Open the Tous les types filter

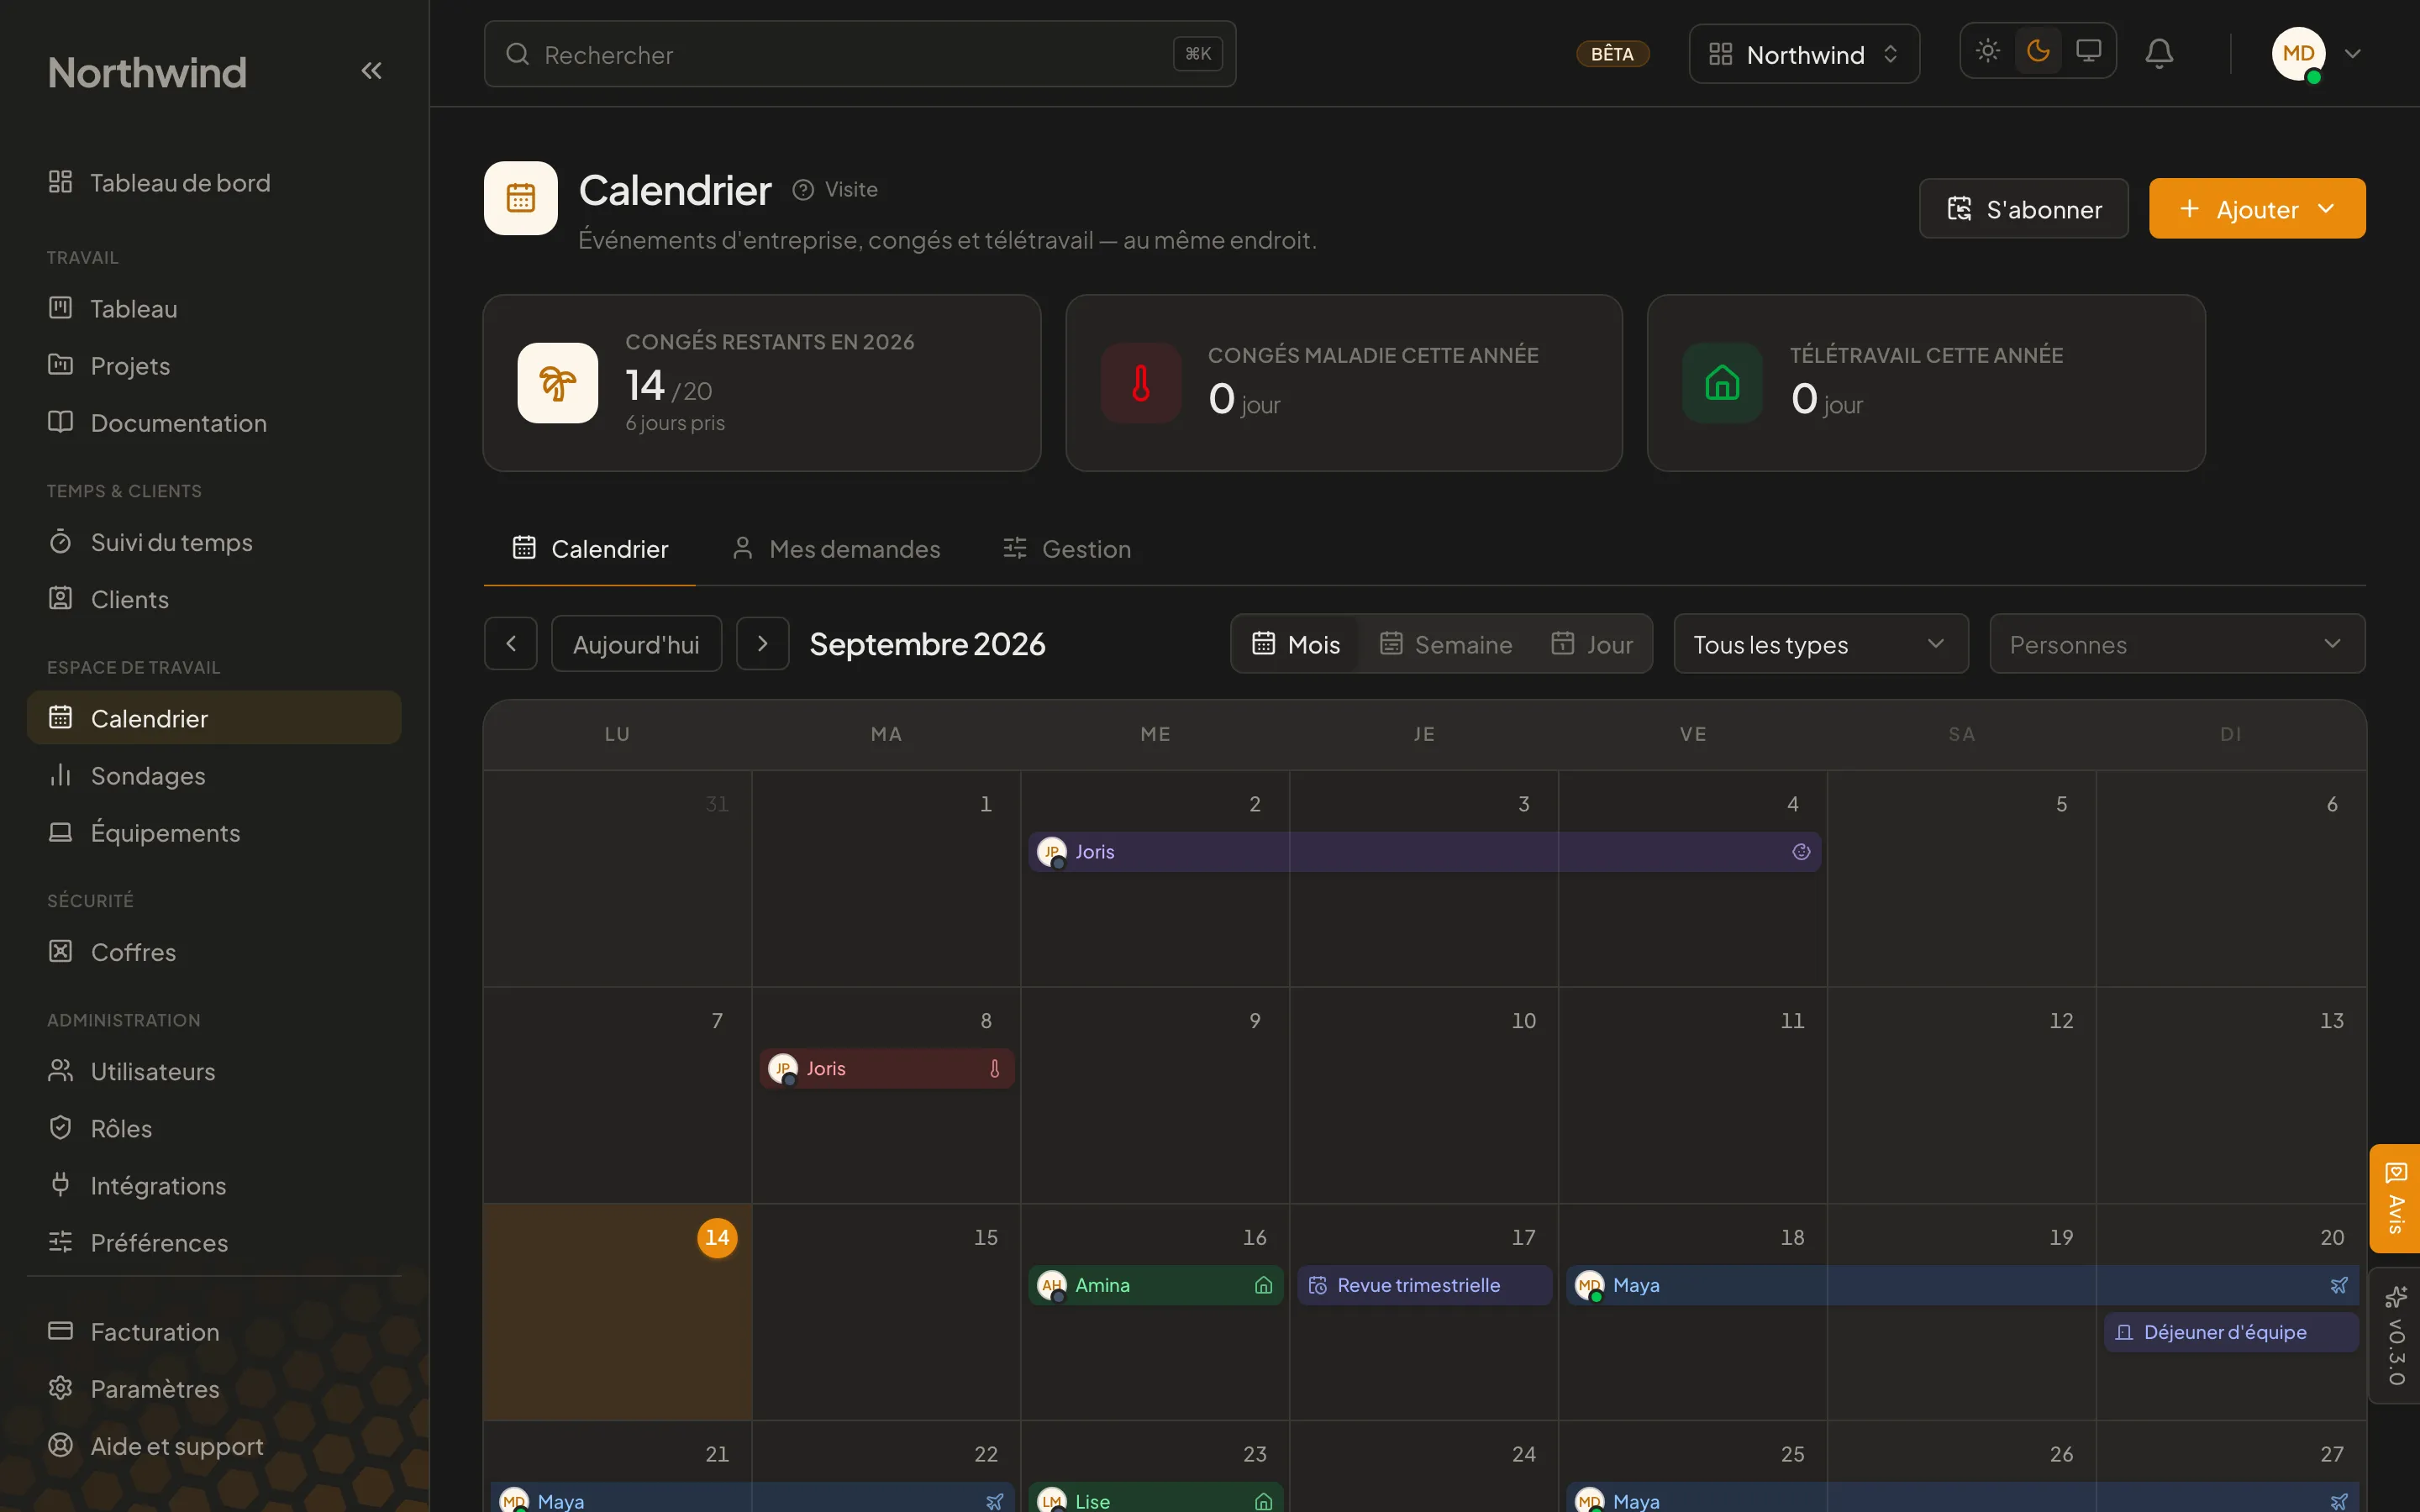[x=1821, y=644]
